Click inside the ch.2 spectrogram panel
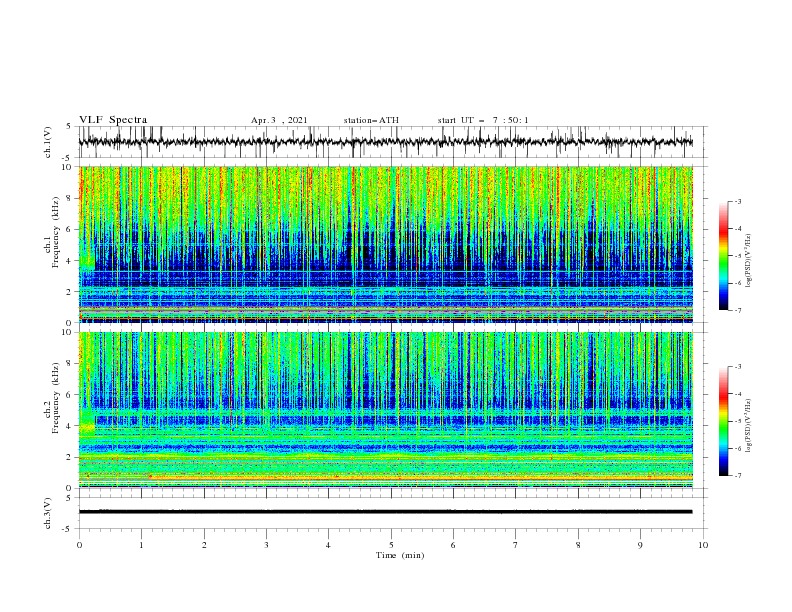Viewport: 792px width, 612px height. click(x=385, y=410)
